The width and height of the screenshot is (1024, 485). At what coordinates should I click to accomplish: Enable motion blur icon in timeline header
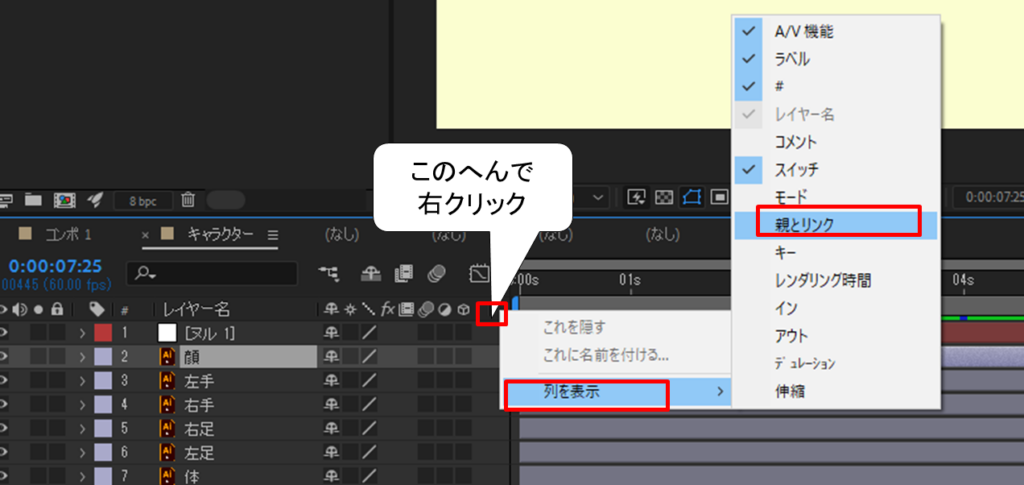coord(435,273)
